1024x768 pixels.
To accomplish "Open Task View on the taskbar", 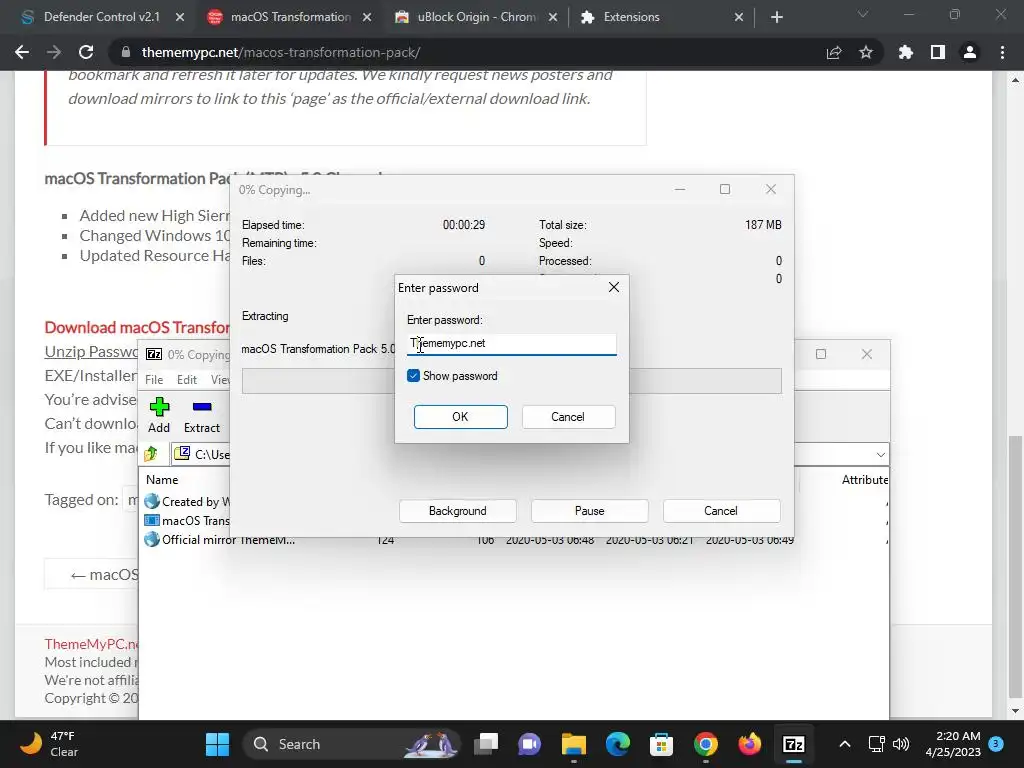I will [486, 744].
